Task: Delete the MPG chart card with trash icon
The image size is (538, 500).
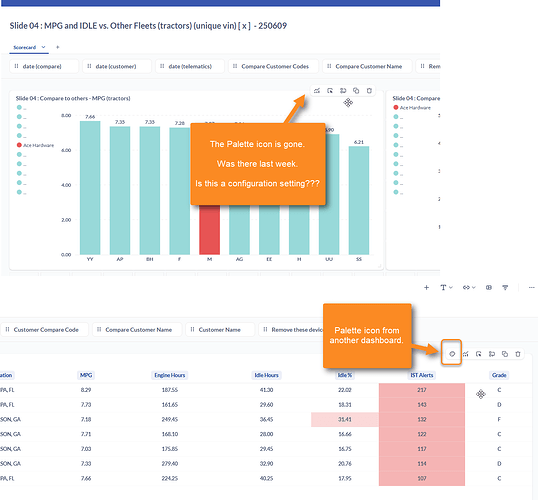Action: tap(369, 91)
